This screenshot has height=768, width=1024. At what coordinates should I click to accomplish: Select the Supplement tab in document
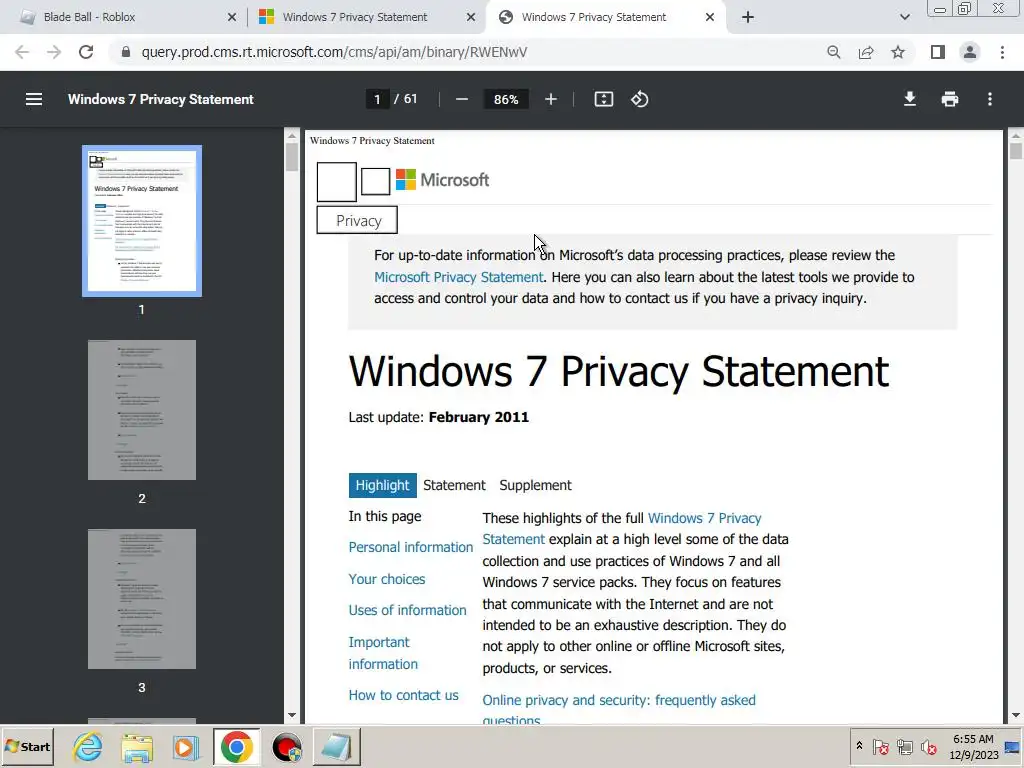tap(535, 485)
